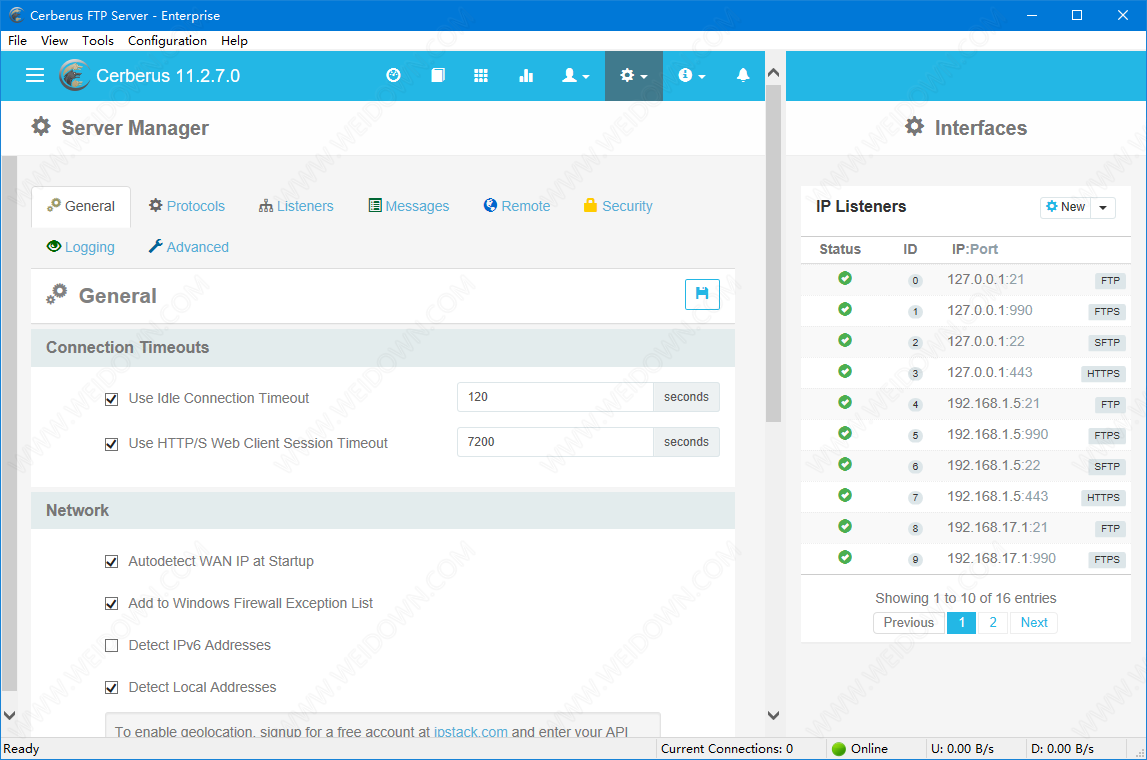Save General settings with floppy disk button

pyautogui.click(x=702, y=294)
